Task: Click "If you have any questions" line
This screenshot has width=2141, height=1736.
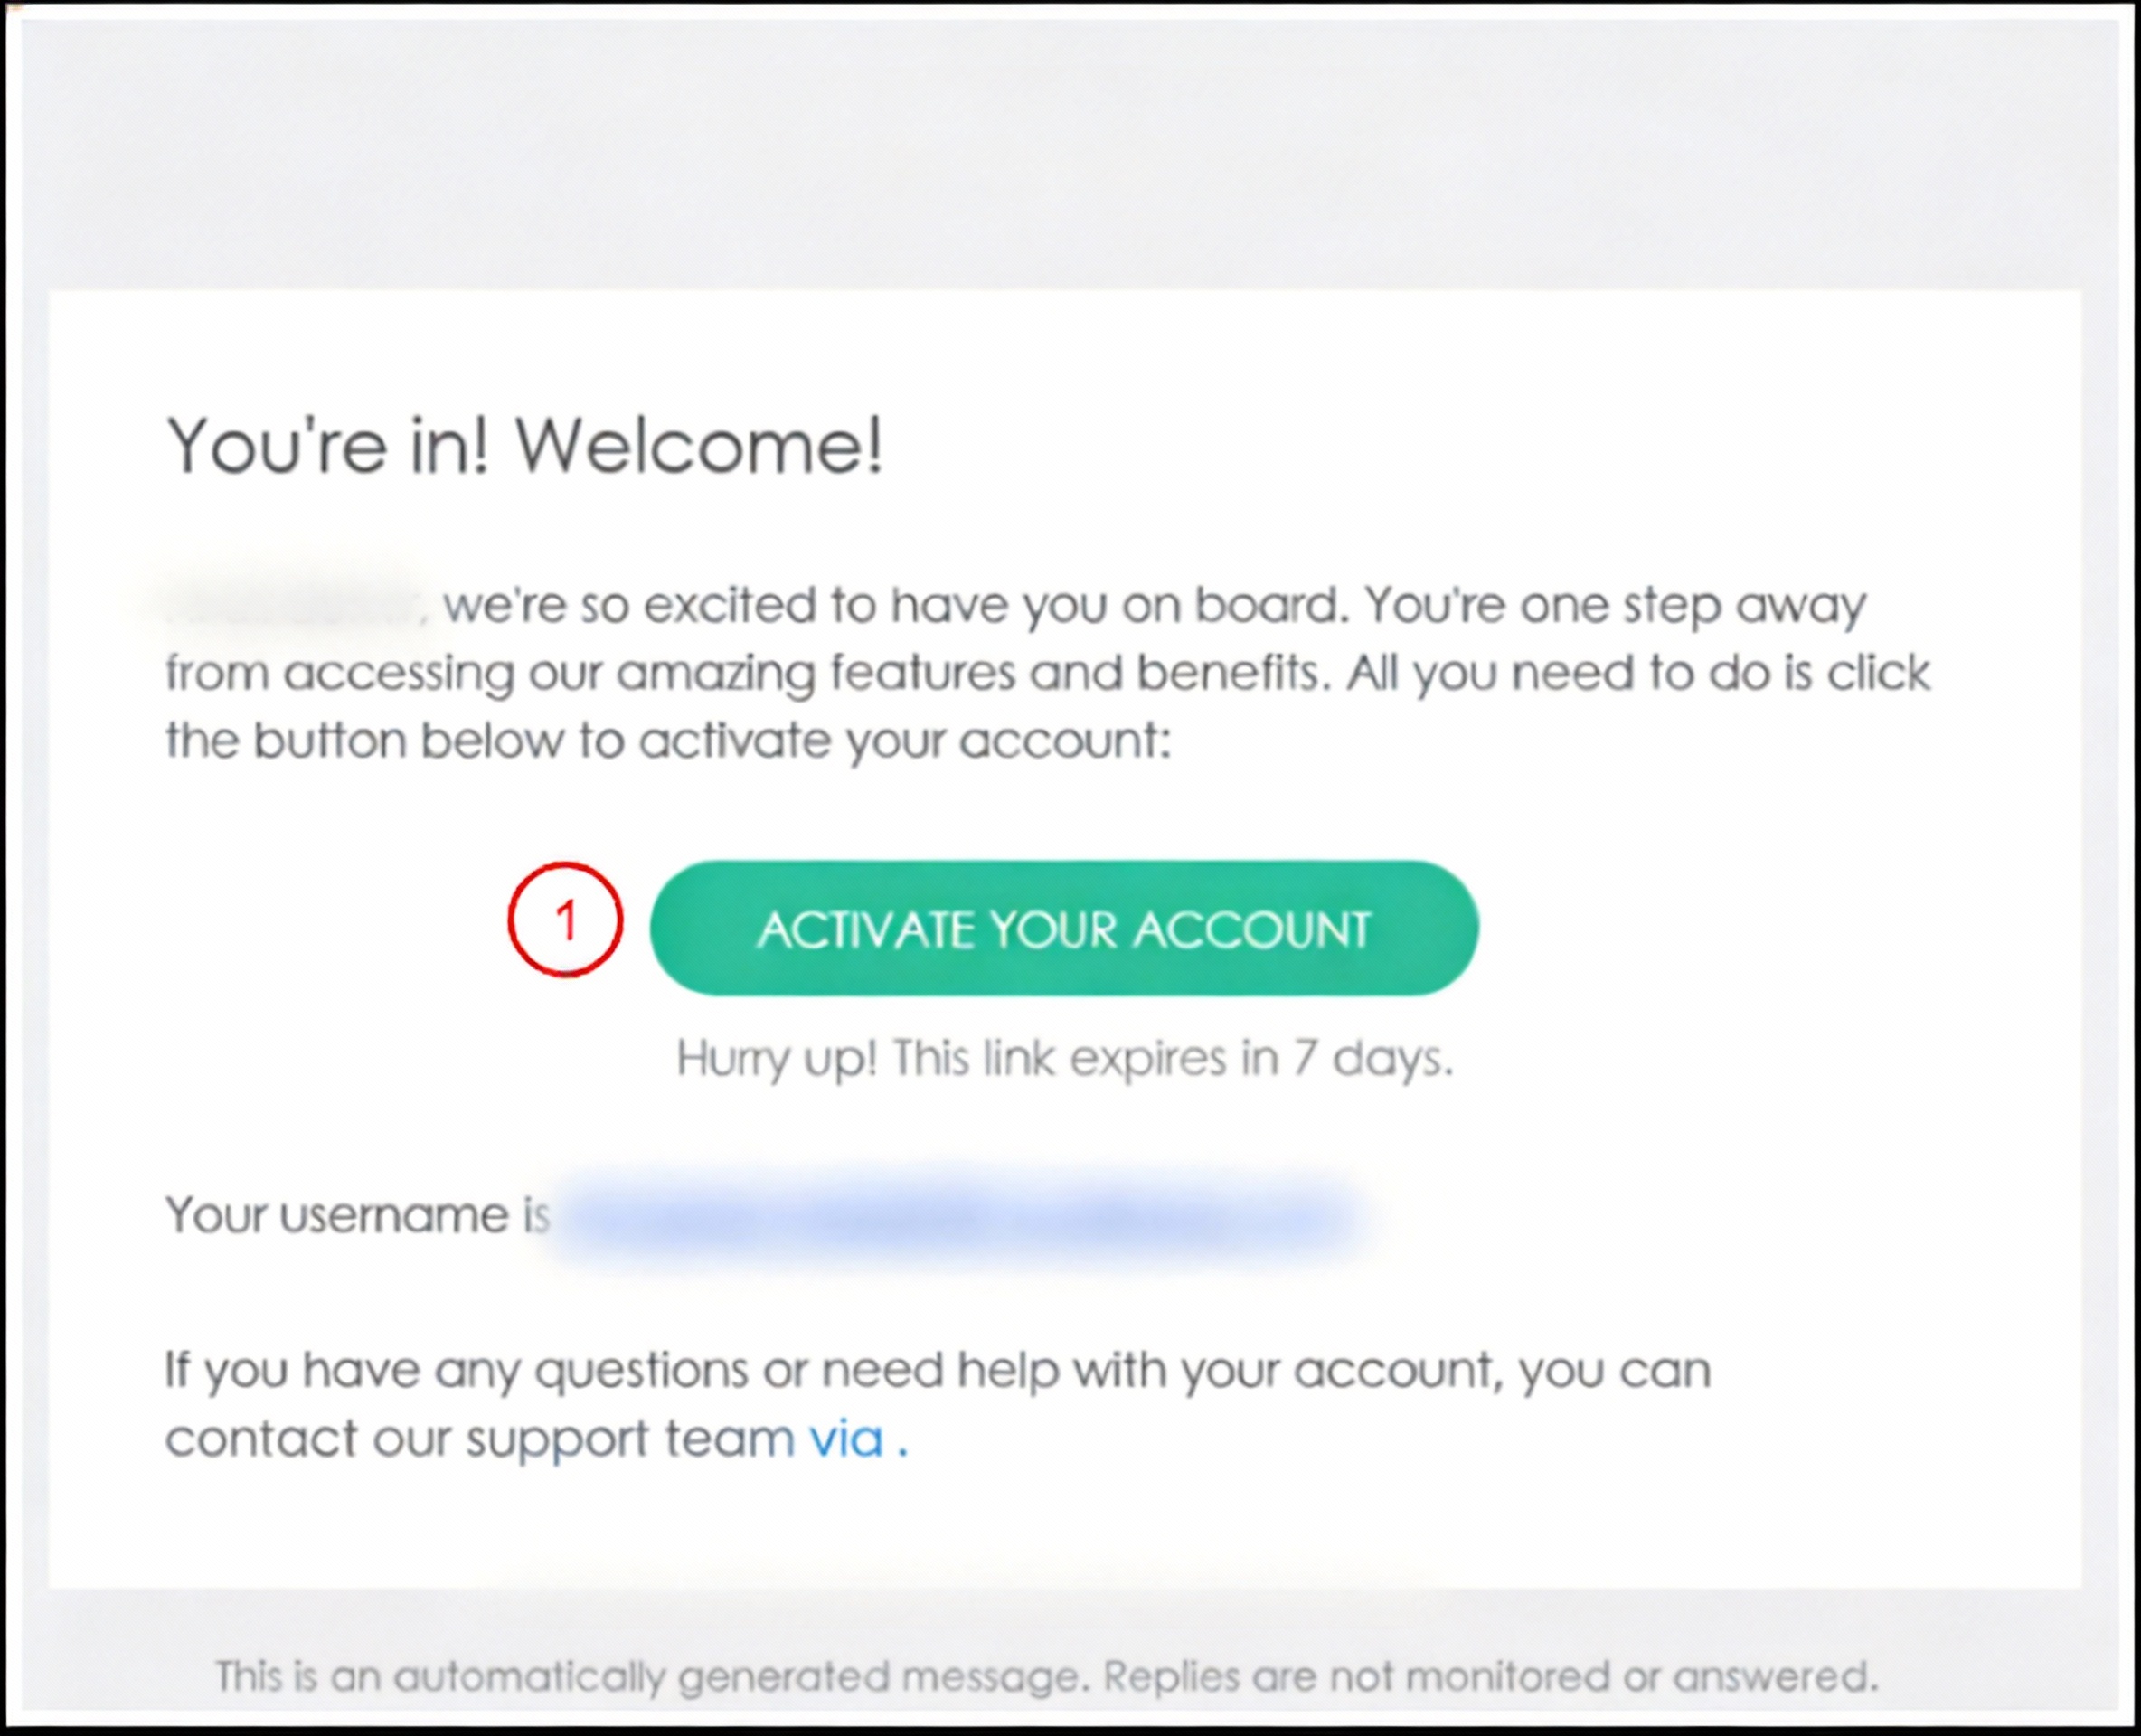Action: [x=936, y=1370]
